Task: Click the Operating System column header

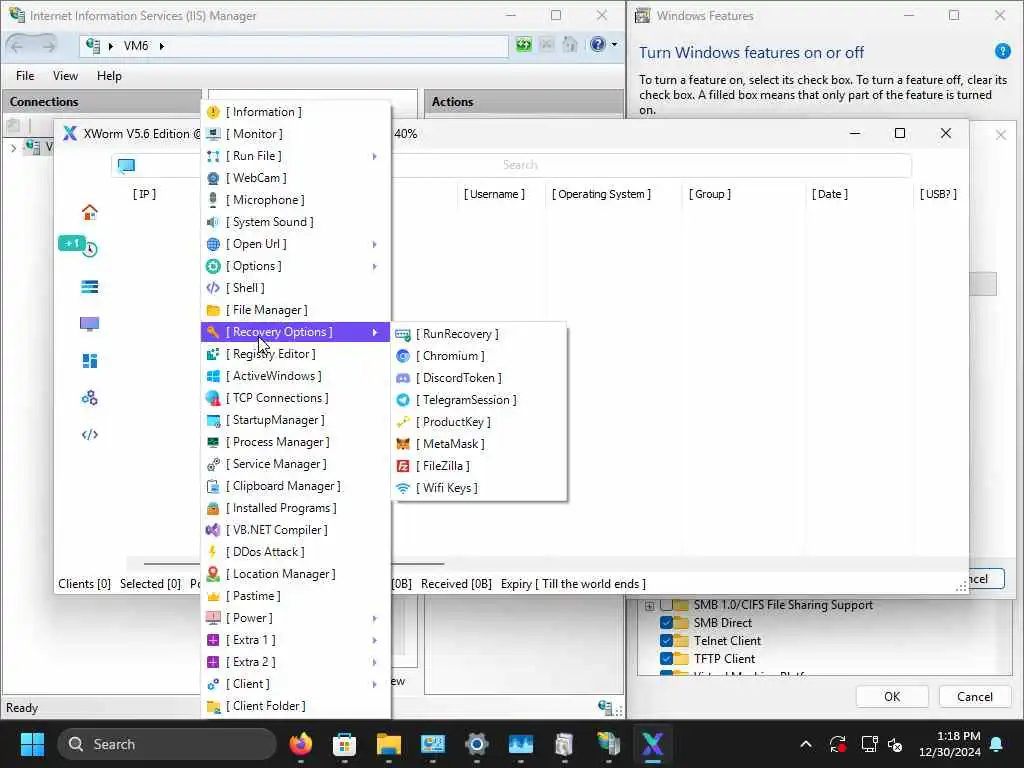Action: 601,194
